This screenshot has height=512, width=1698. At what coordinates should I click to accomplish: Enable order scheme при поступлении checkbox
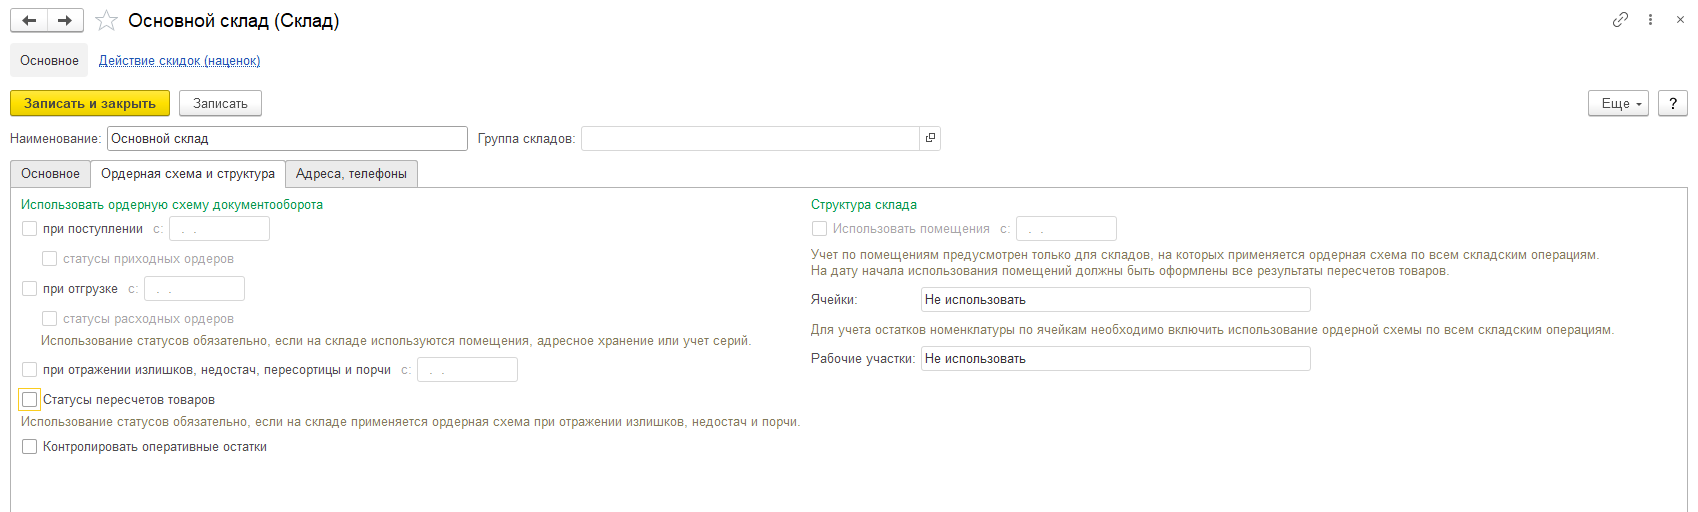click(x=29, y=229)
